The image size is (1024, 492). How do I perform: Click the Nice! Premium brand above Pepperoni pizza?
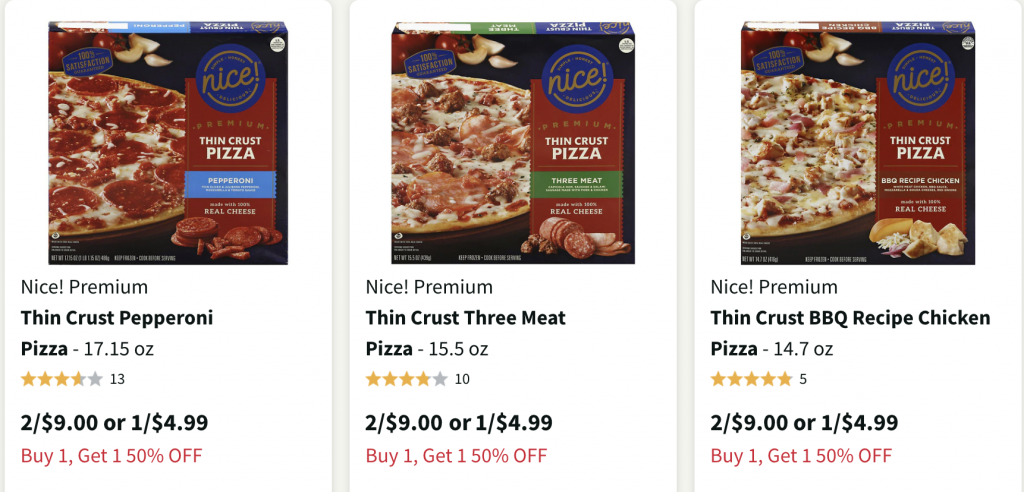click(x=84, y=287)
